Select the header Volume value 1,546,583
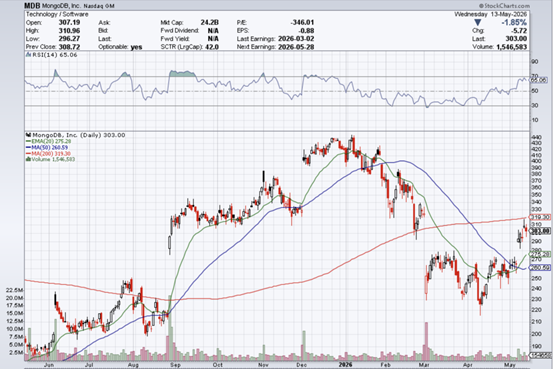 point(511,47)
